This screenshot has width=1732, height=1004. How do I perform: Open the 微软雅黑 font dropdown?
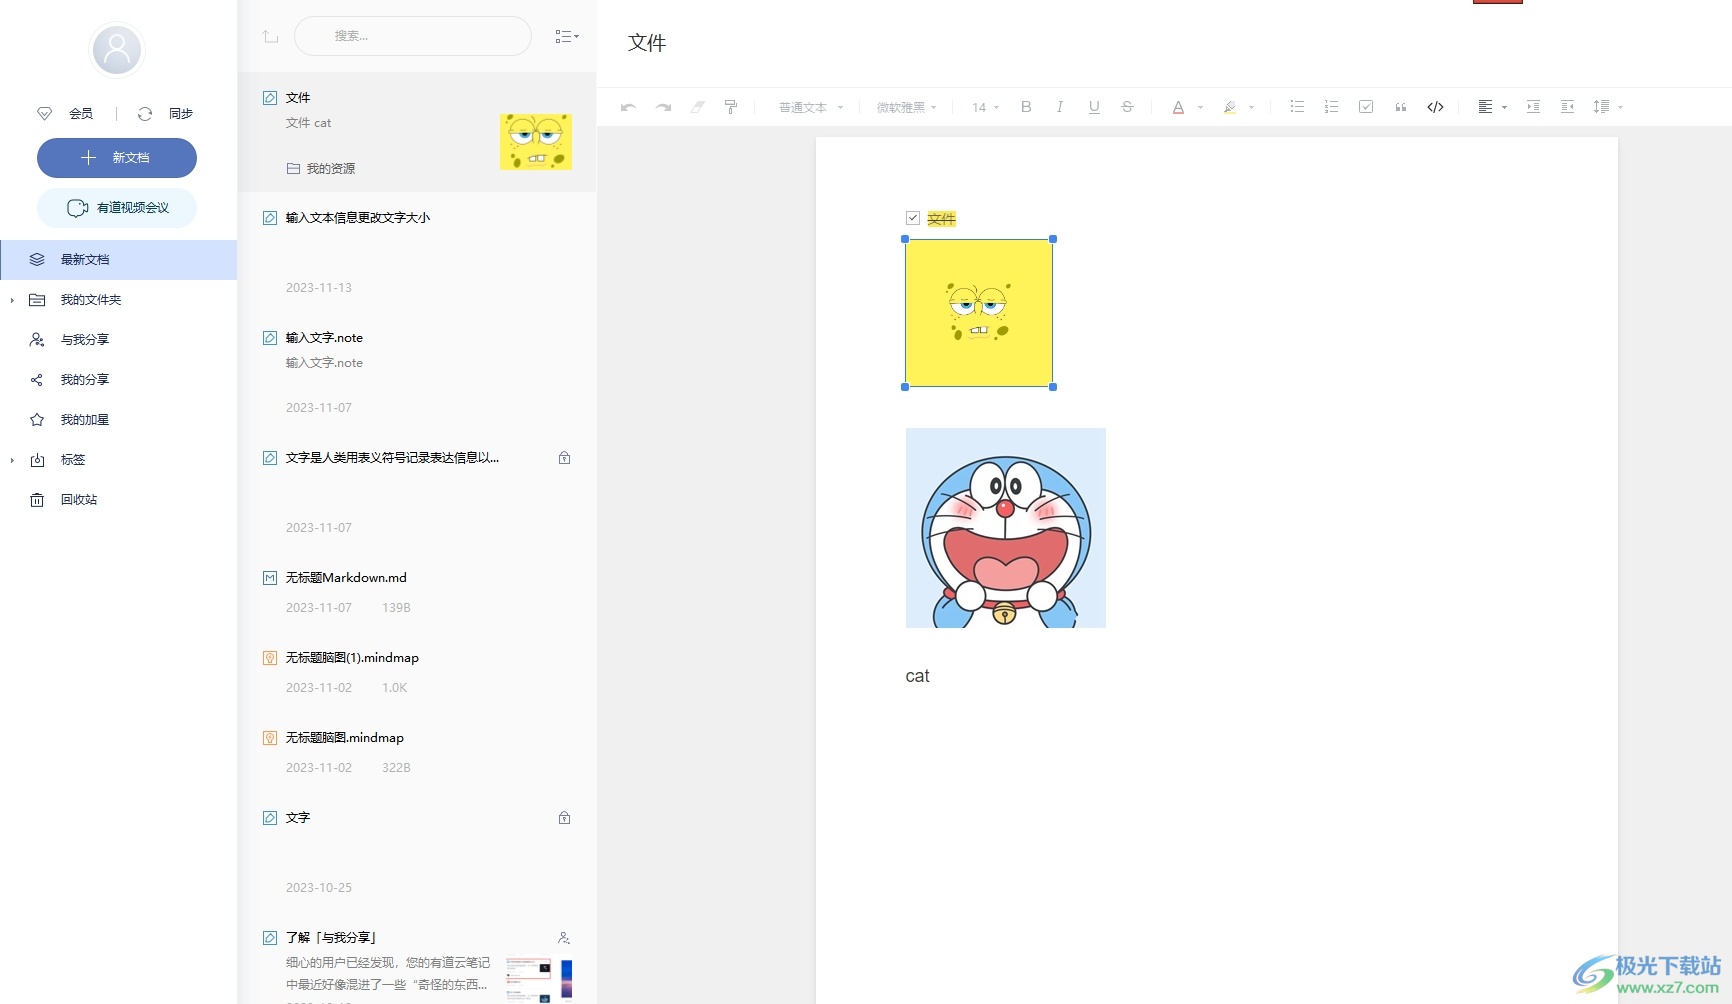pyautogui.click(x=906, y=107)
